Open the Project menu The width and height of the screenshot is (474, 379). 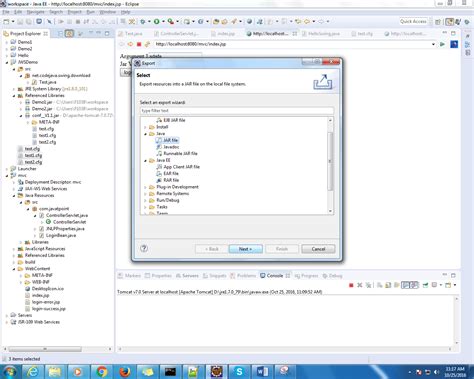click(75, 12)
